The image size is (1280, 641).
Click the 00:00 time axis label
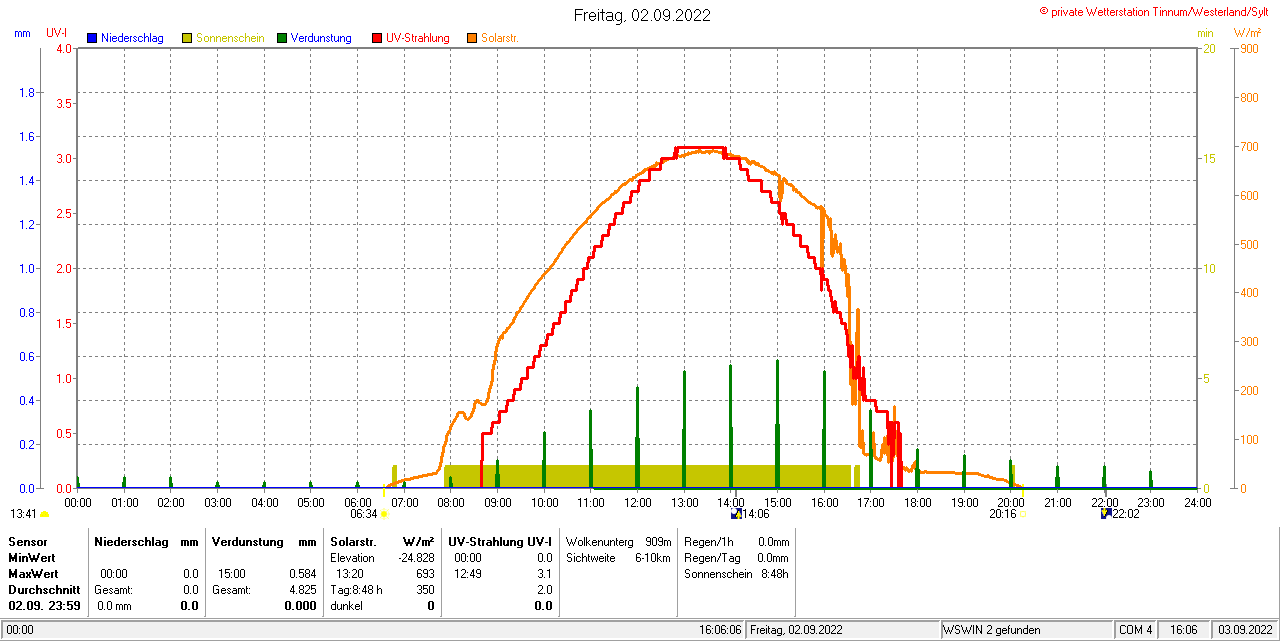[78, 502]
